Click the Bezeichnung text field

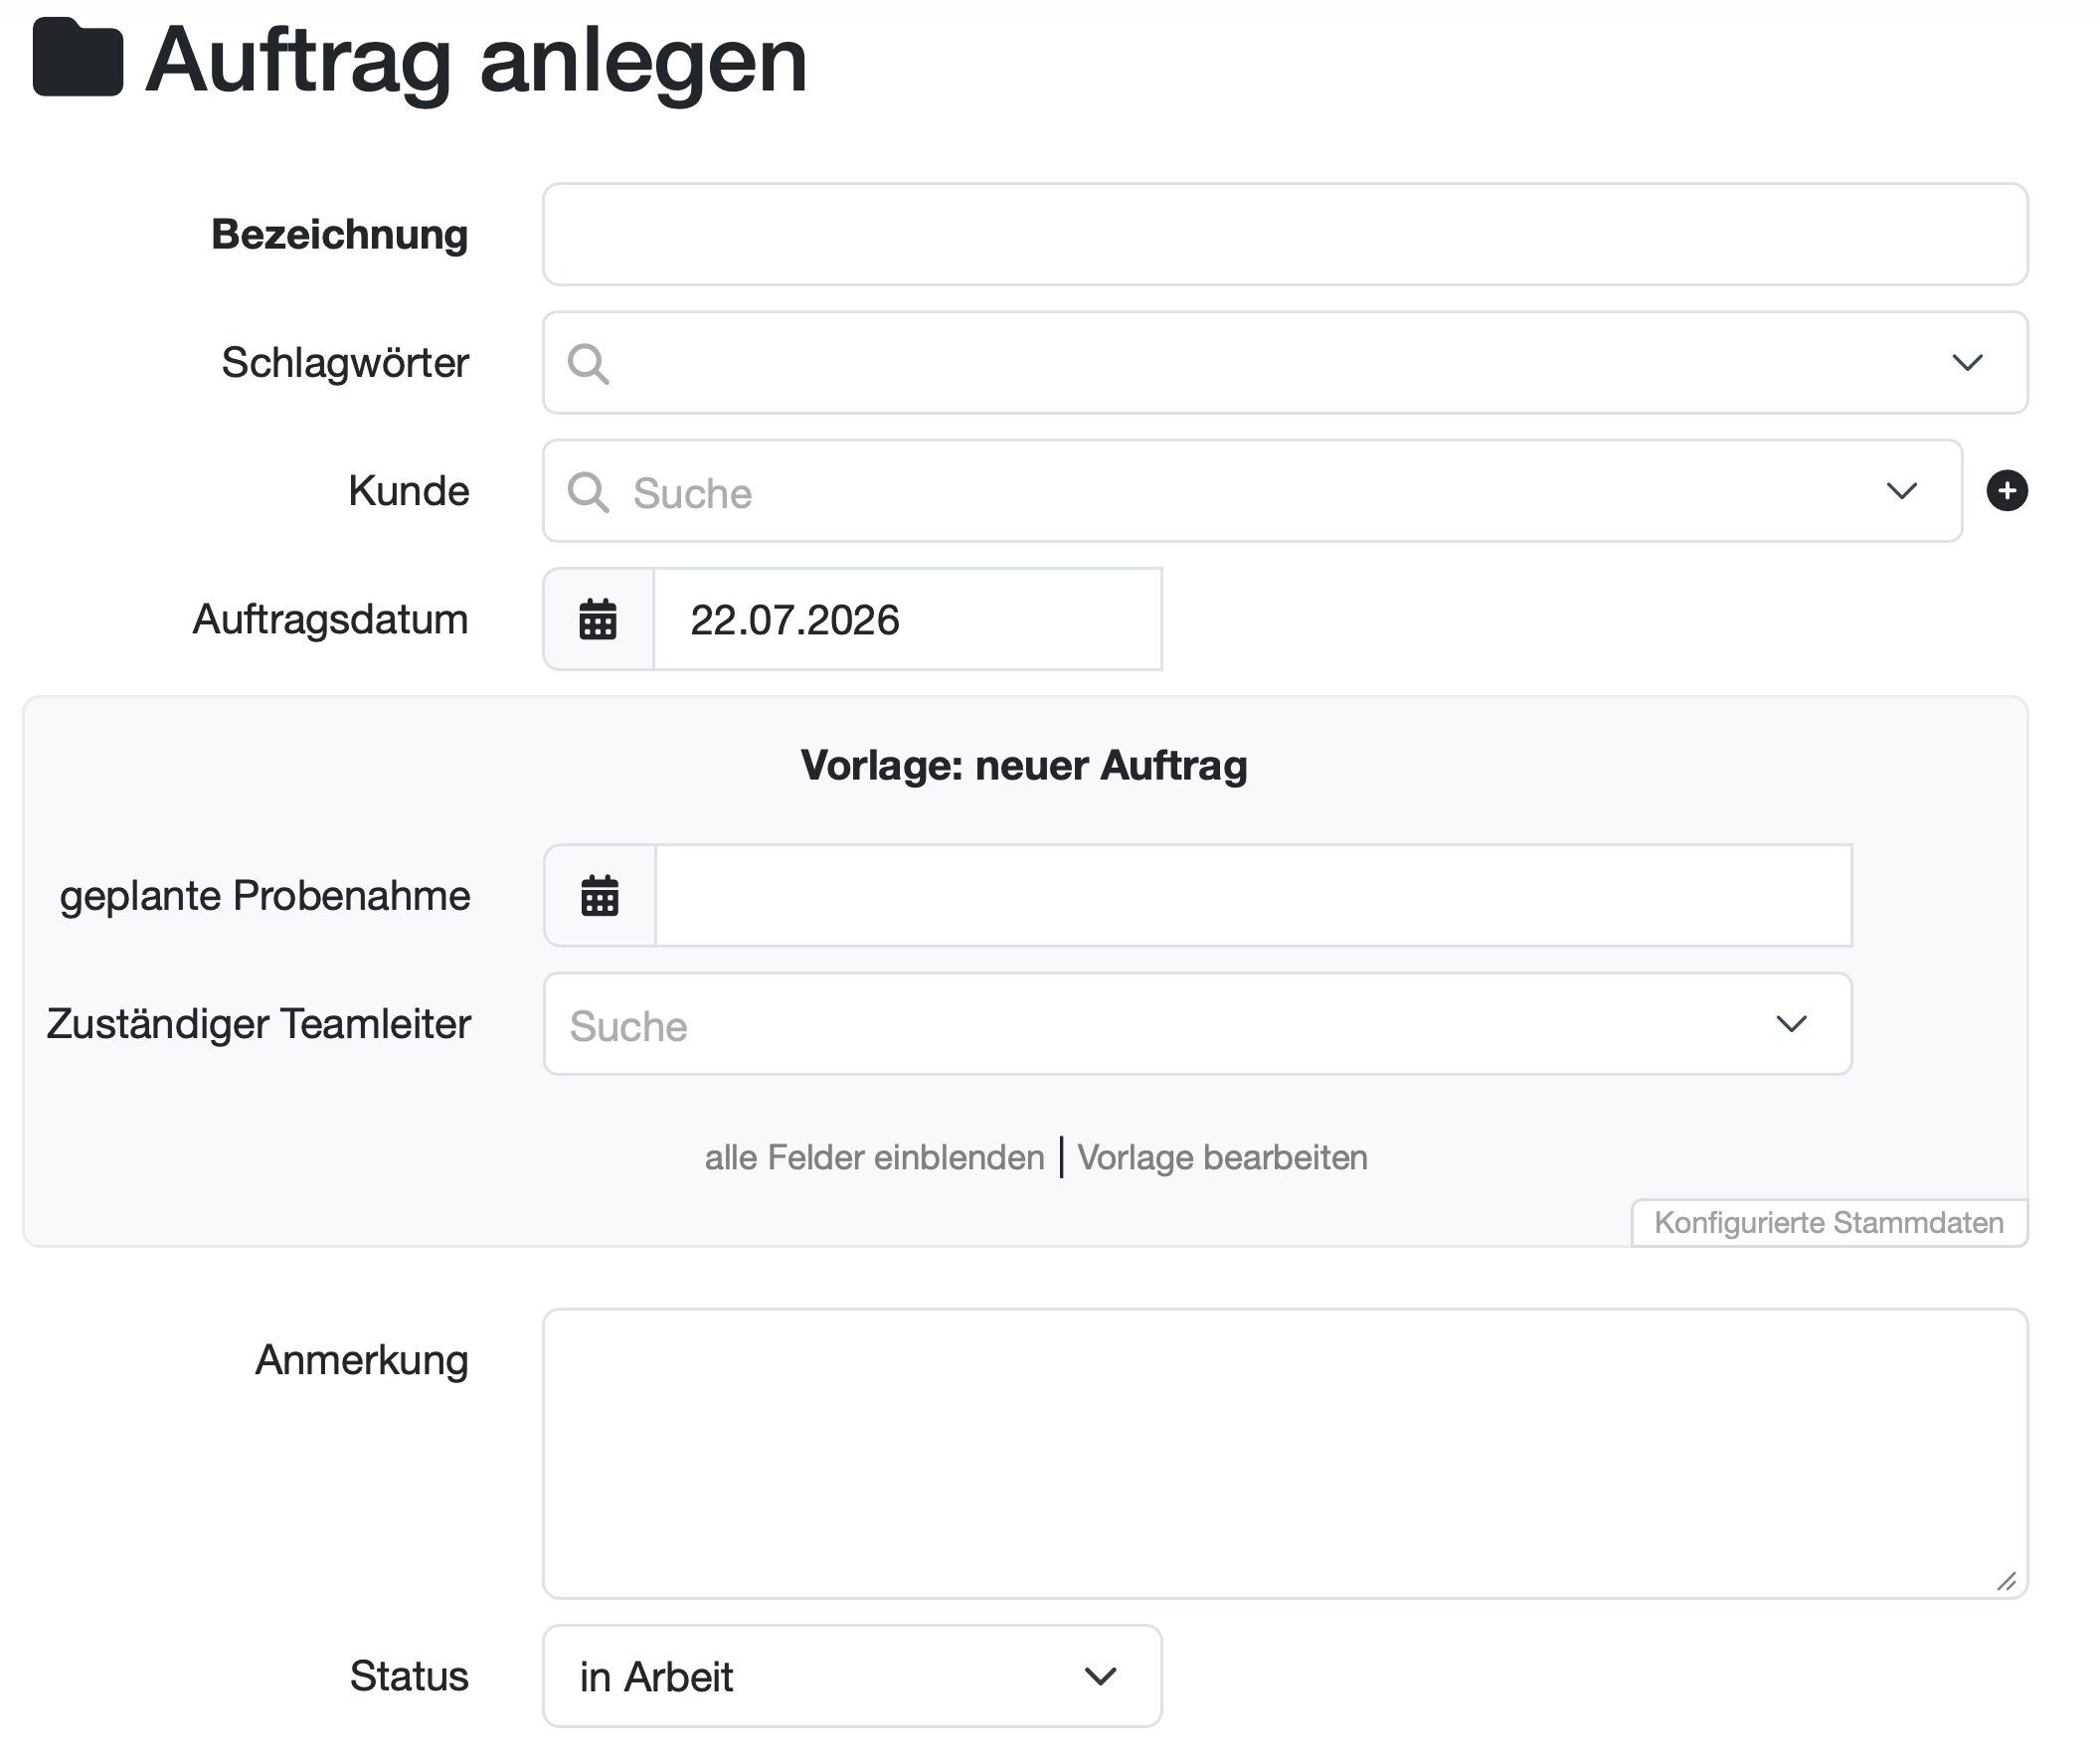click(x=1285, y=234)
